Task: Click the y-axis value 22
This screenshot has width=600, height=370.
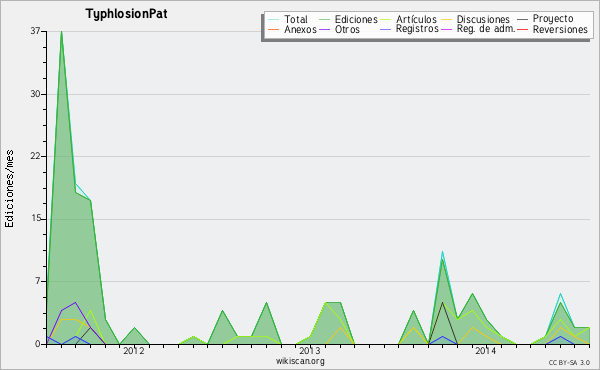Action: pyautogui.click(x=36, y=156)
